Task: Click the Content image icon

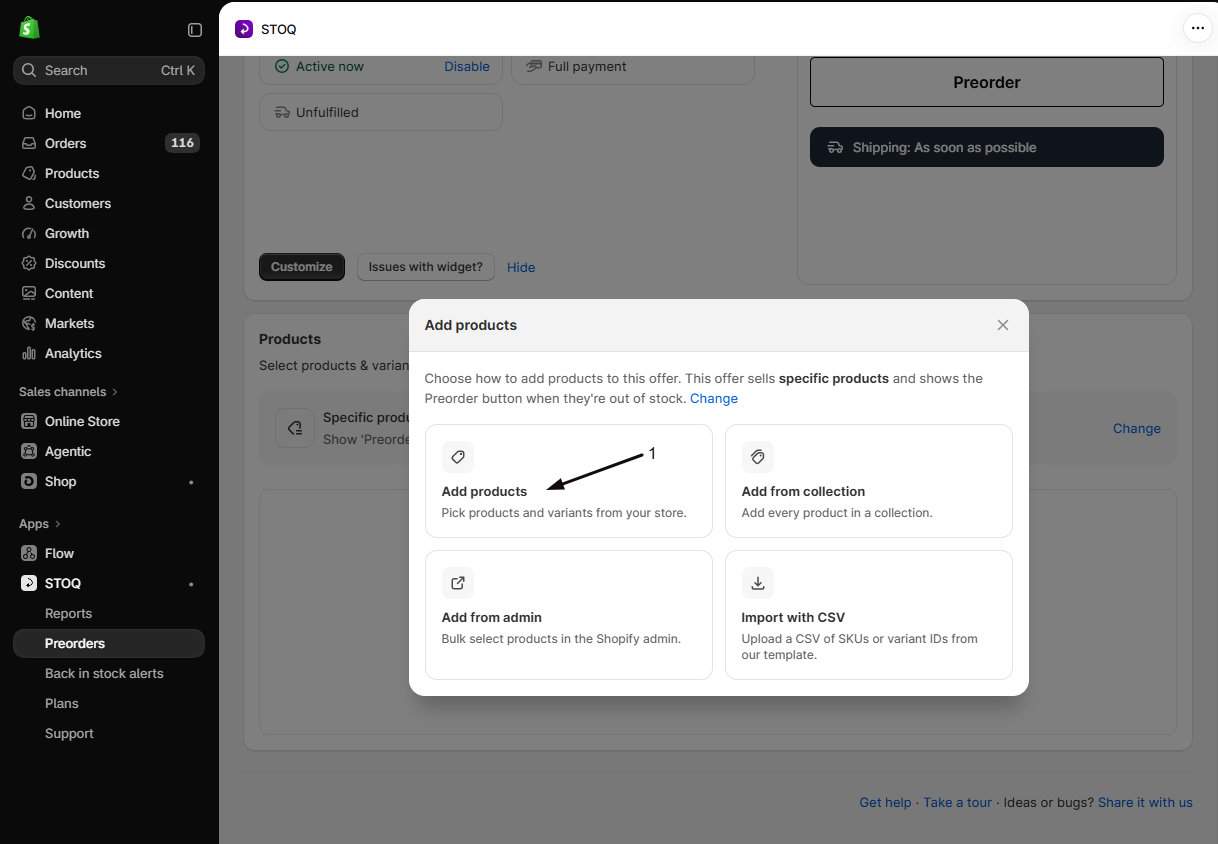Action: point(29,293)
